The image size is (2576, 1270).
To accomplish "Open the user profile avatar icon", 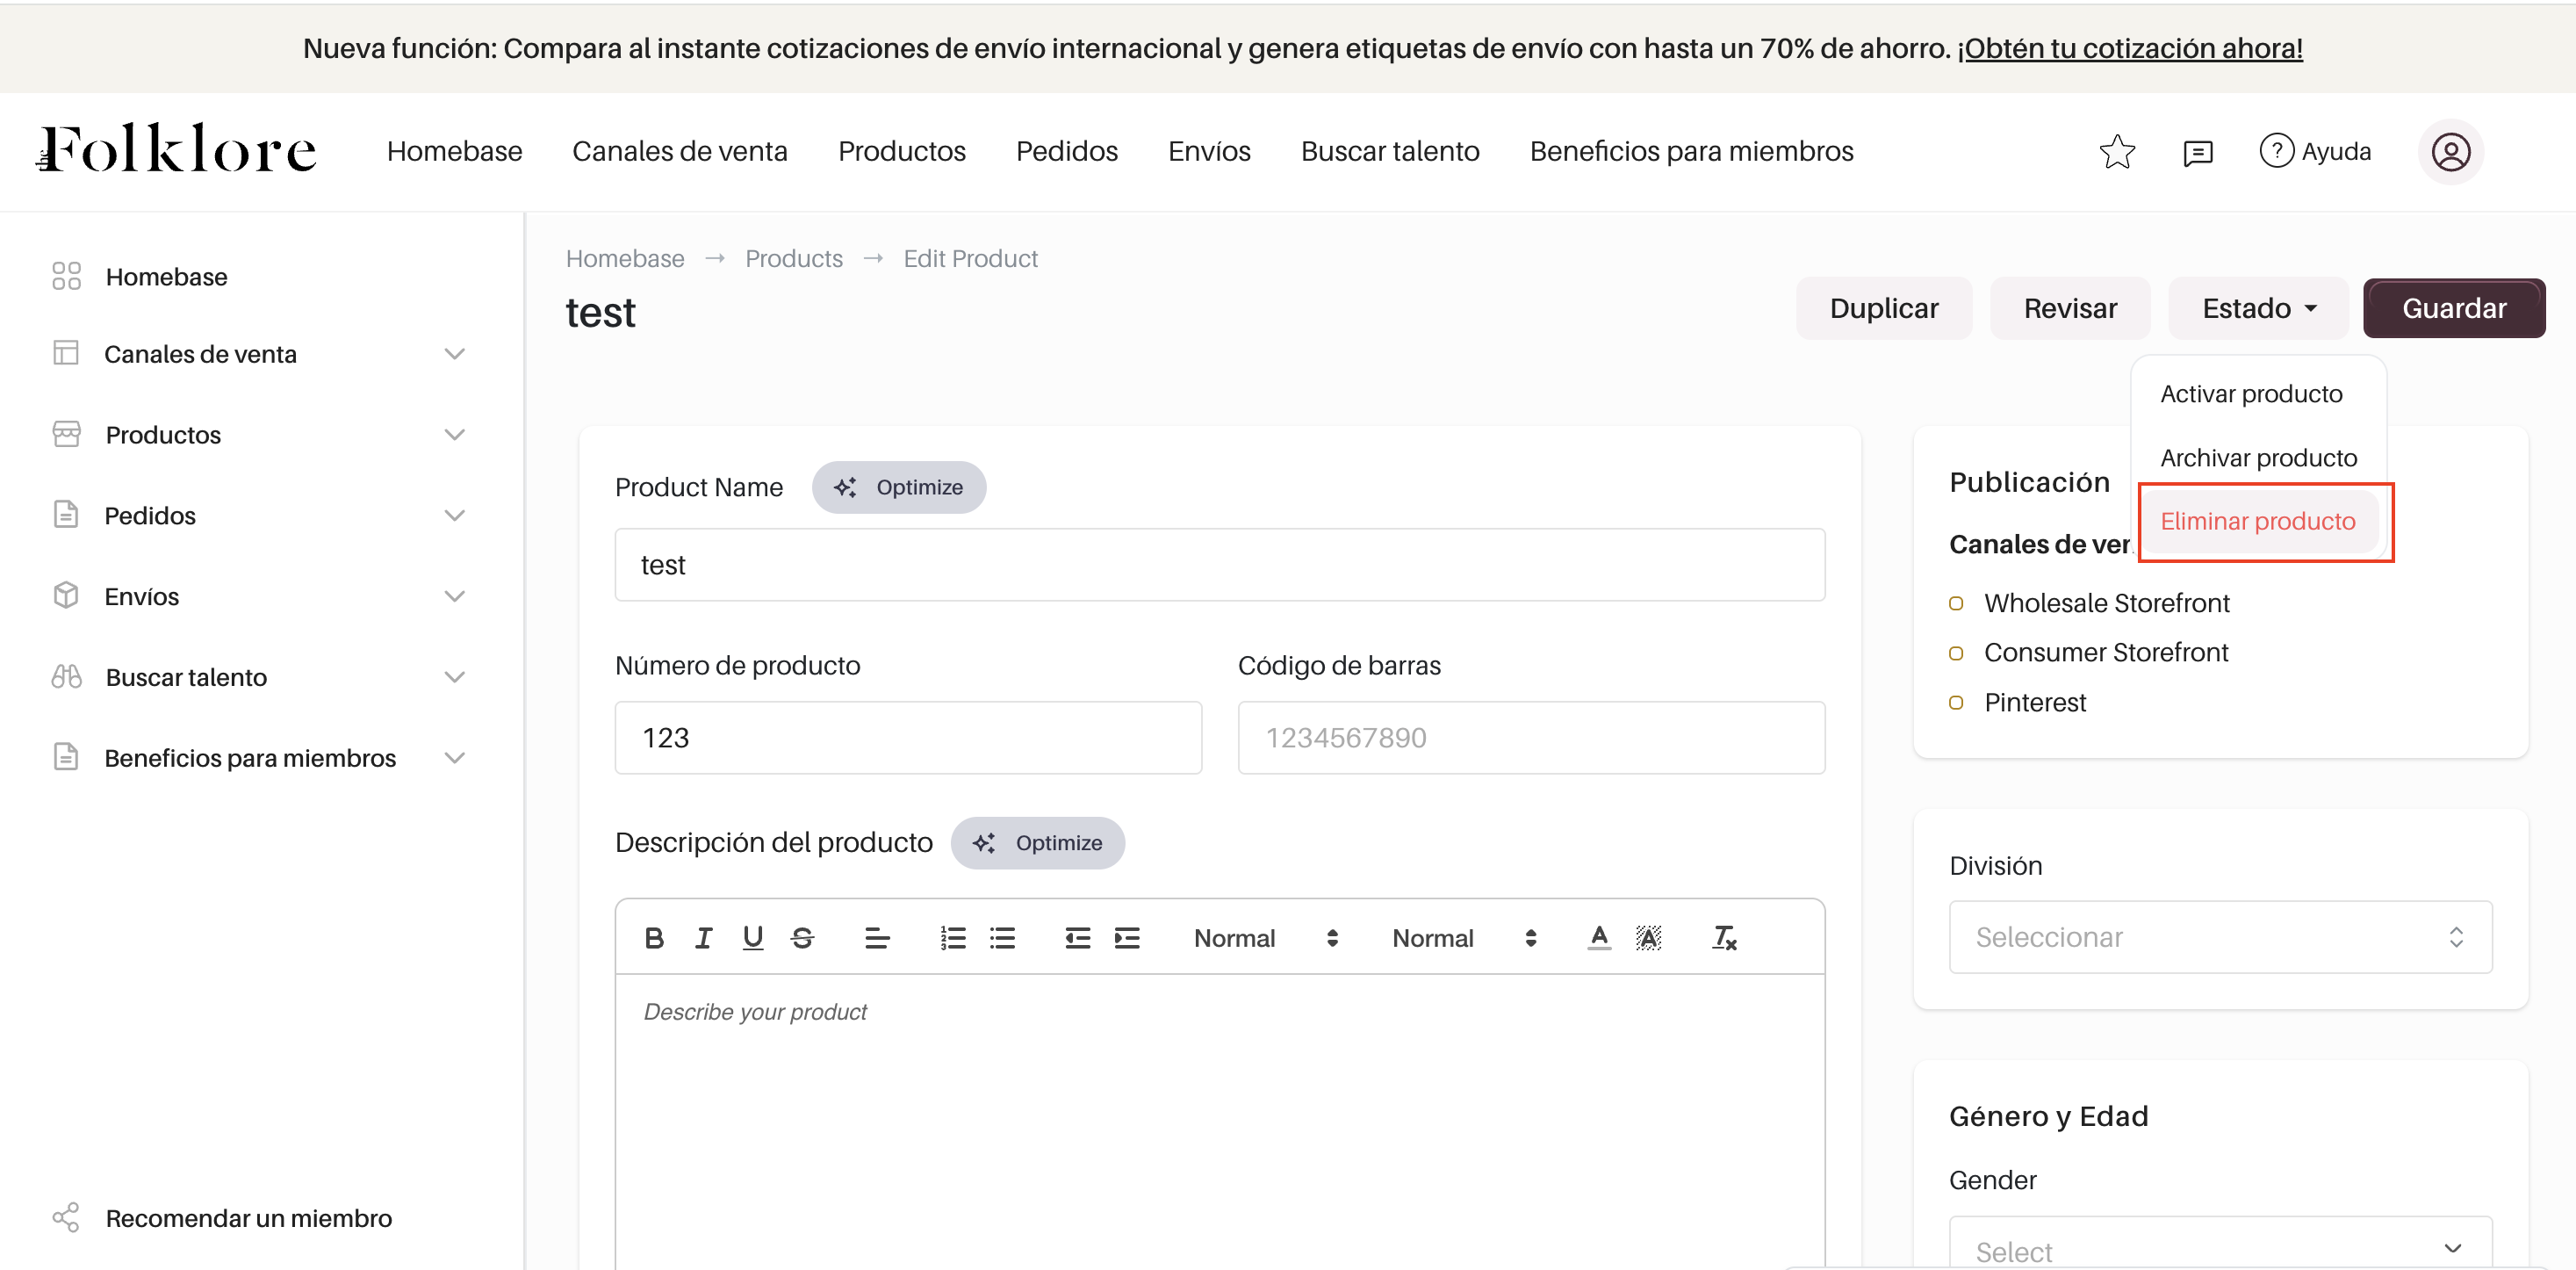I will 2450,152.
